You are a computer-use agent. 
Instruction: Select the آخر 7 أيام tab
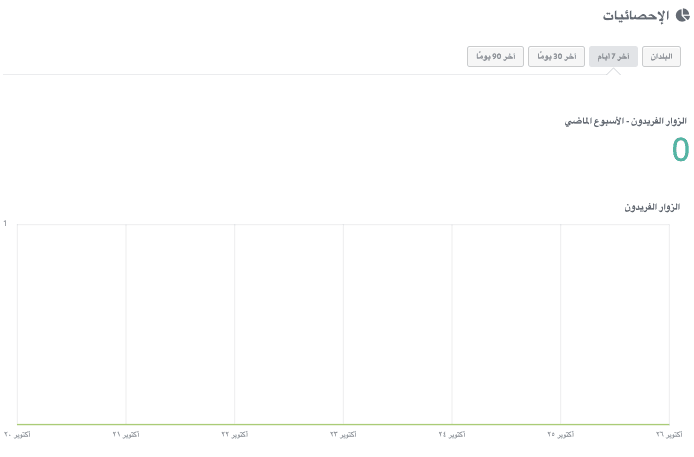(613, 57)
